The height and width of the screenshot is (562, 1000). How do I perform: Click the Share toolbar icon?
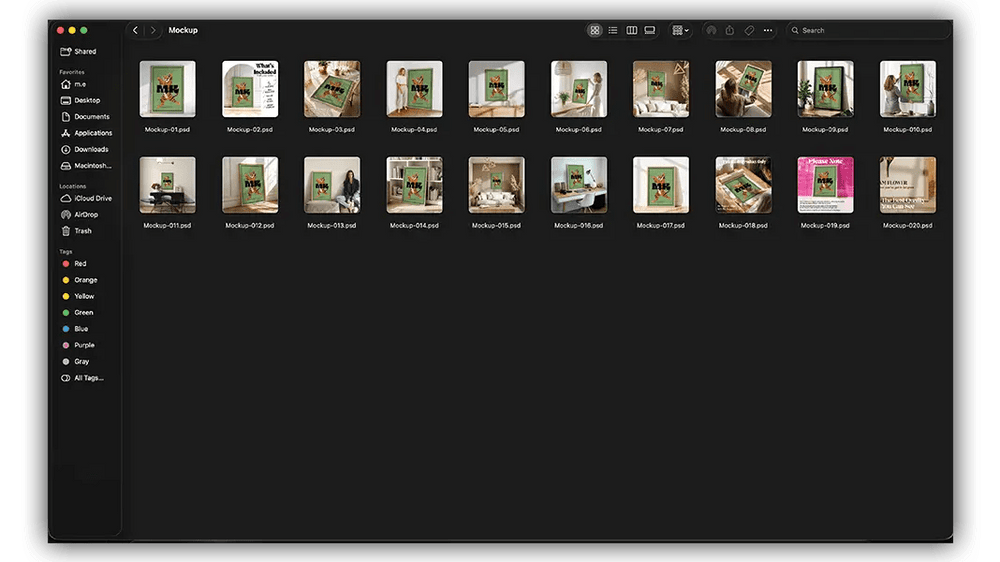tap(730, 30)
